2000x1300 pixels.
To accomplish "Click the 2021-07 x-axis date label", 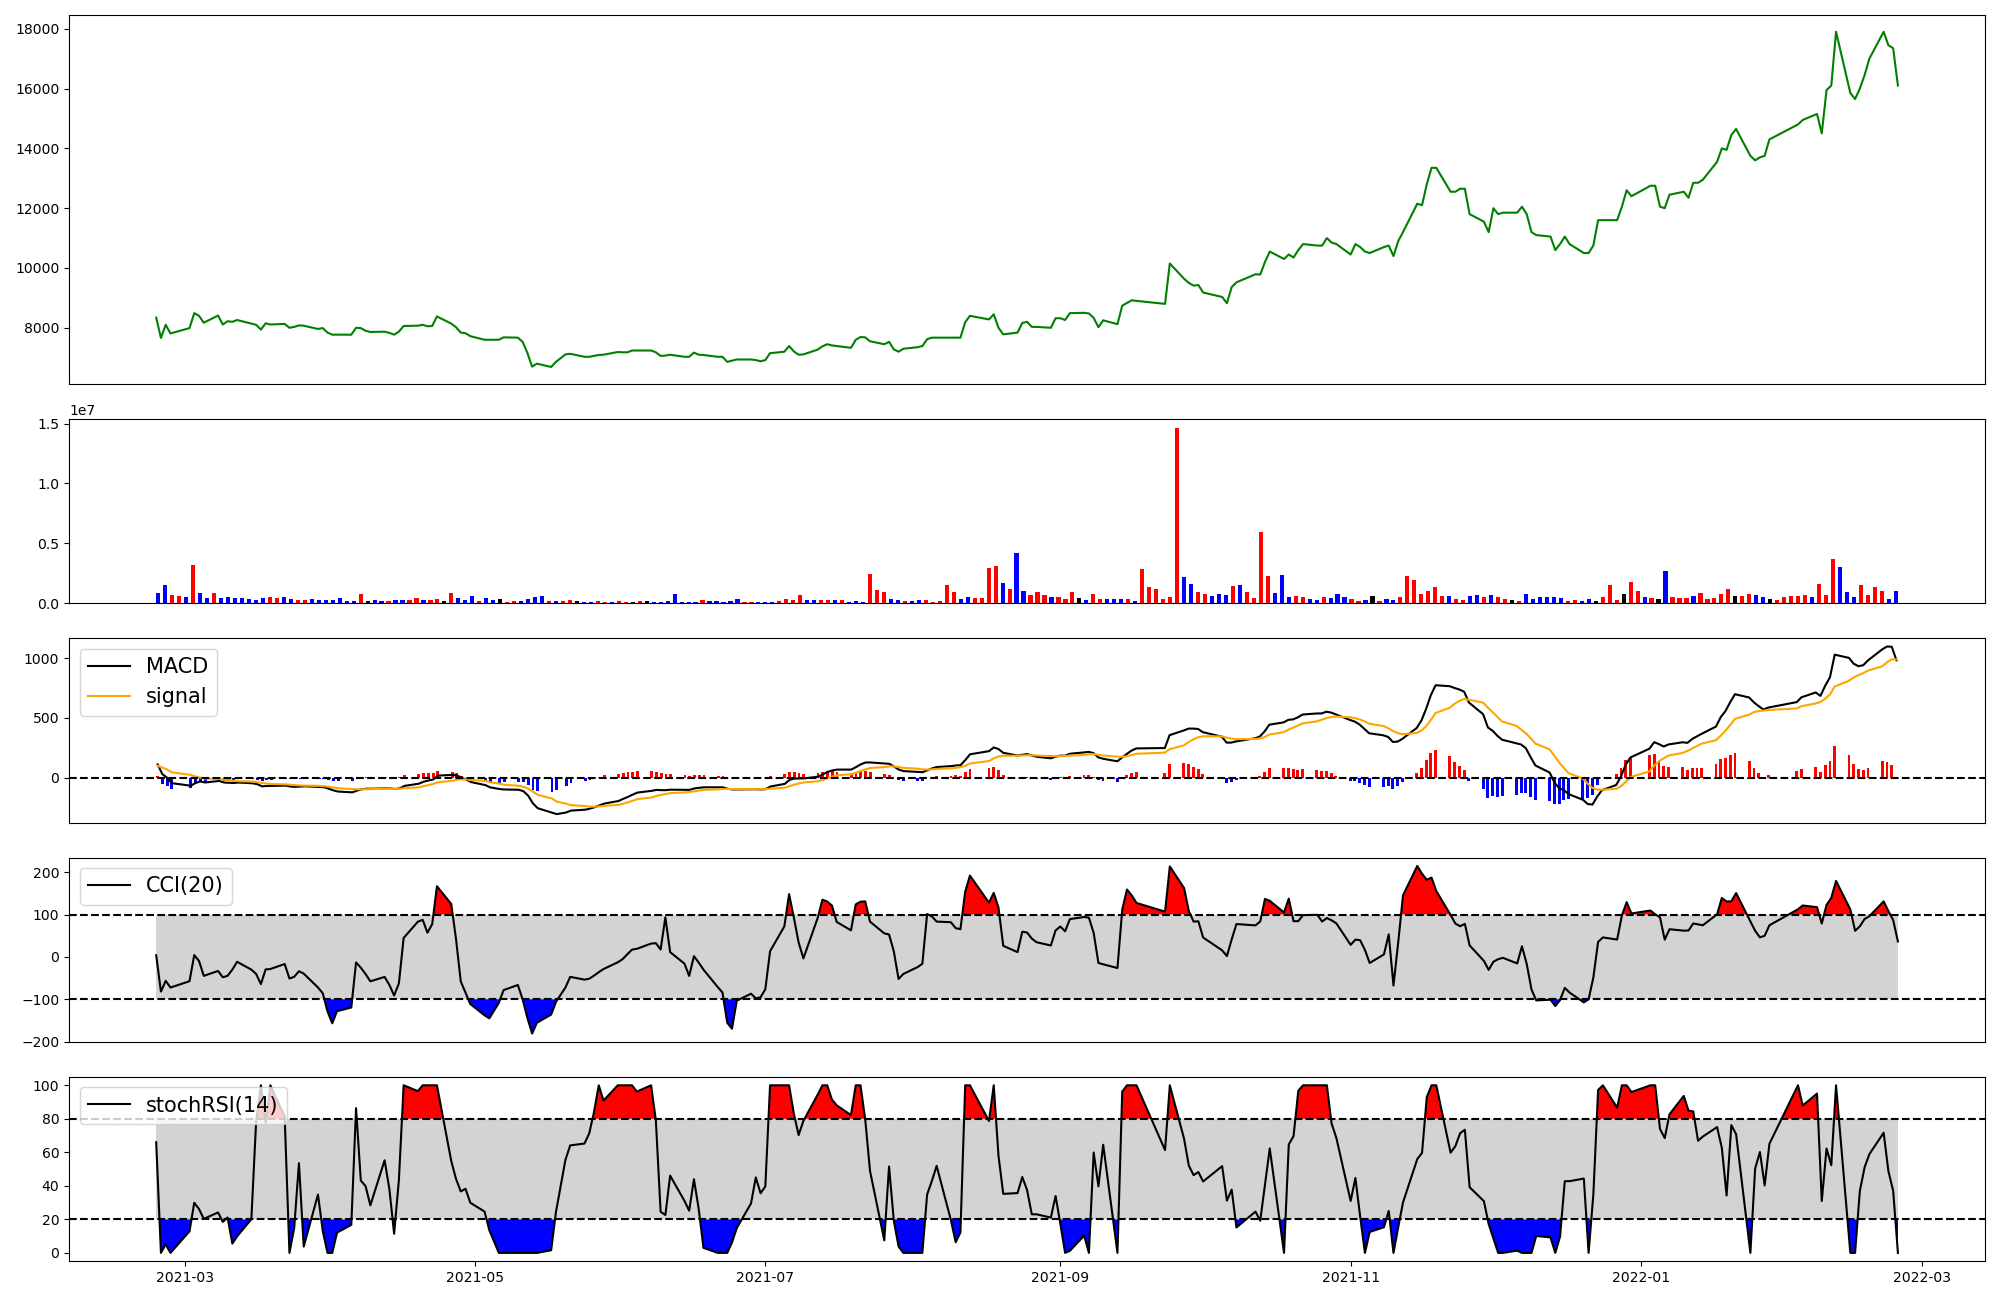I will (x=765, y=1277).
